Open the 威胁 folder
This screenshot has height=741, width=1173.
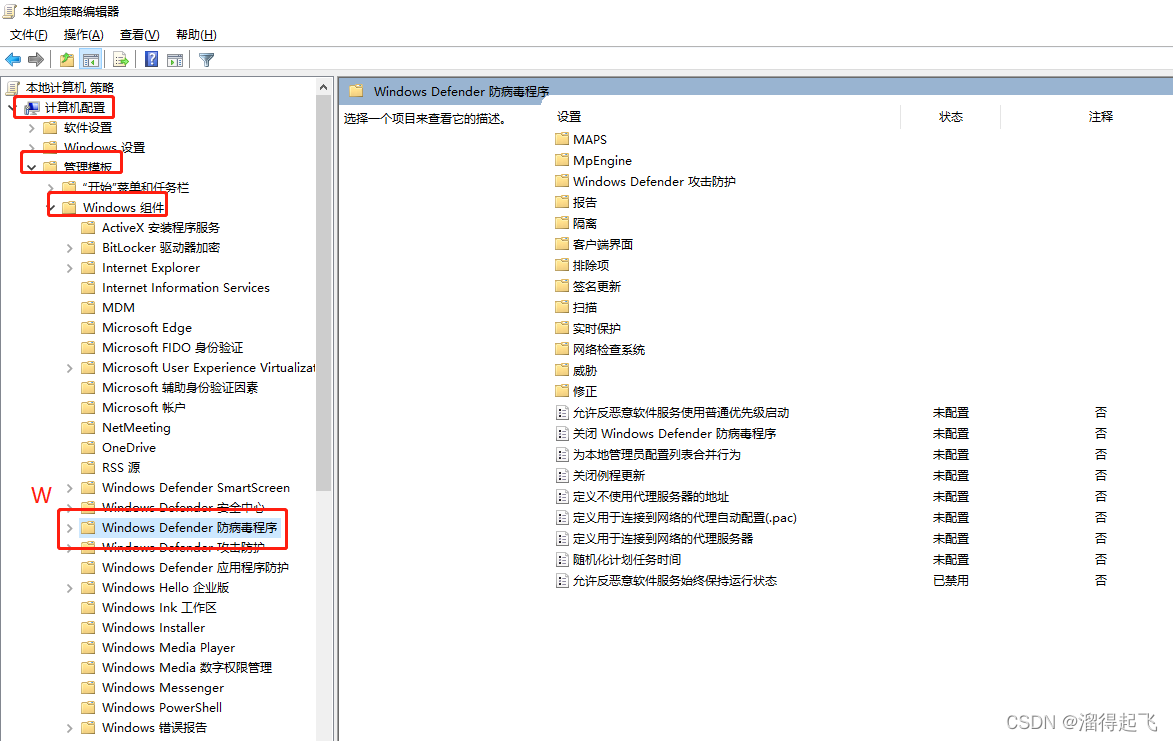point(576,370)
